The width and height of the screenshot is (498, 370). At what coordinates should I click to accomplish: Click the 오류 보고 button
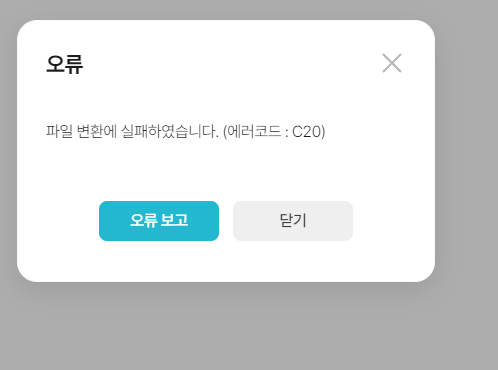pyautogui.click(x=159, y=221)
